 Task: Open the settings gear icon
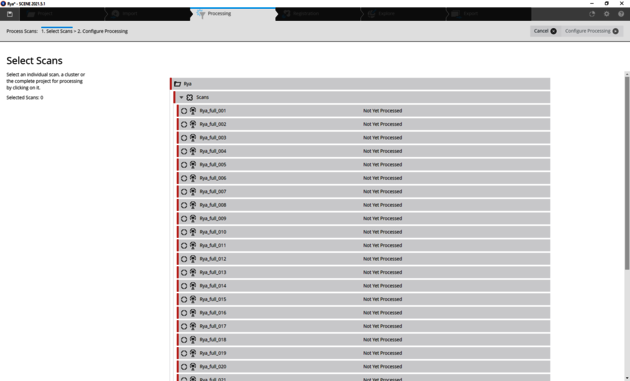click(x=606, y=14)
